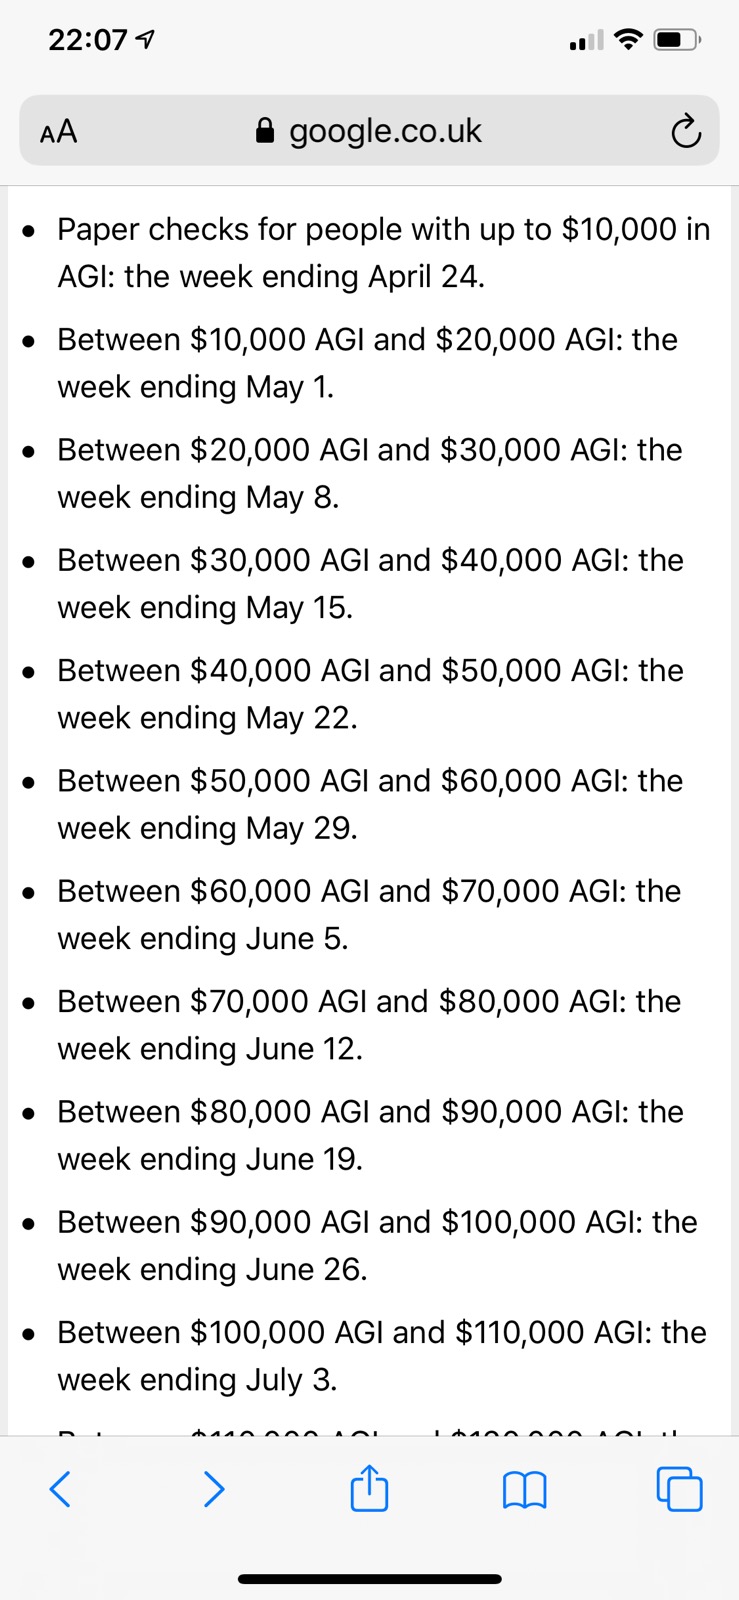Viewport: 739px width, 1600px height.
Task: Tap the $50,000 to $60,000 AGI entry
Action: tap(370, 781)
